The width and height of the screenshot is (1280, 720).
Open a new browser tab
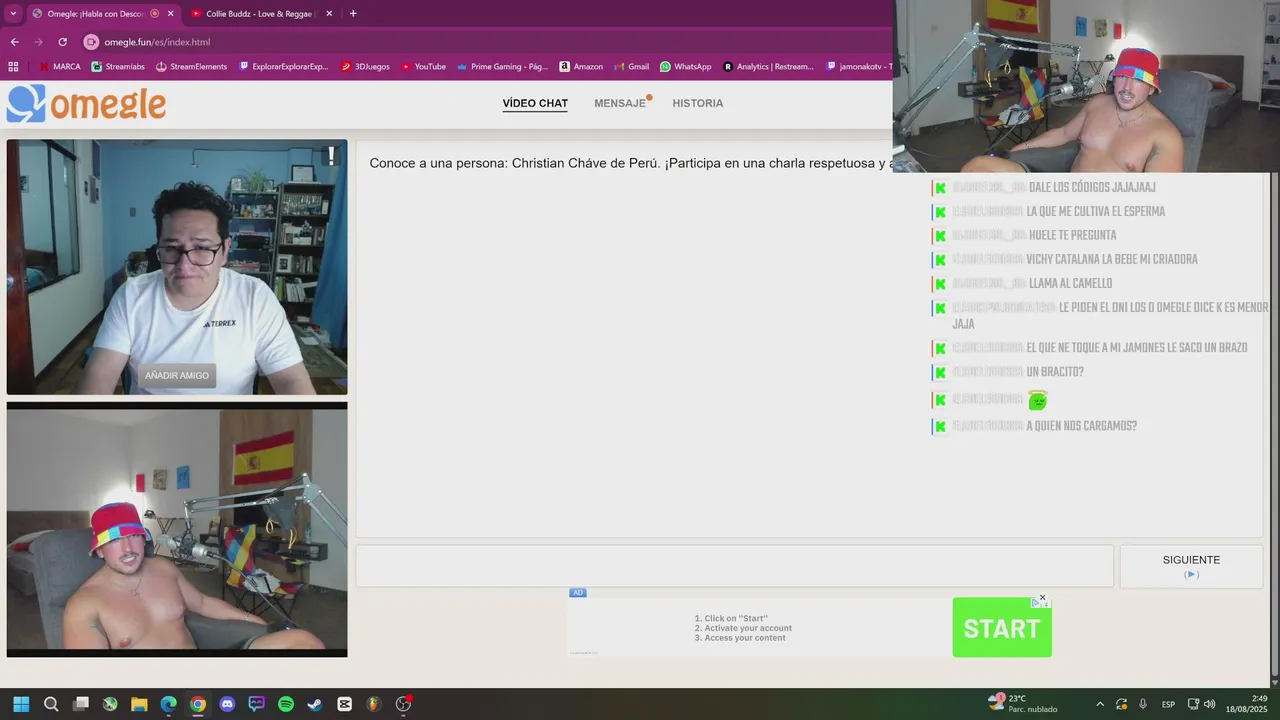click(353, 14)
